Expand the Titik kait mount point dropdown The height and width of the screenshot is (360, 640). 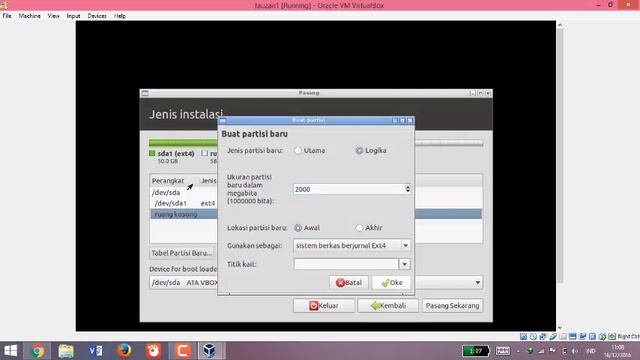[x=404, y=264]
